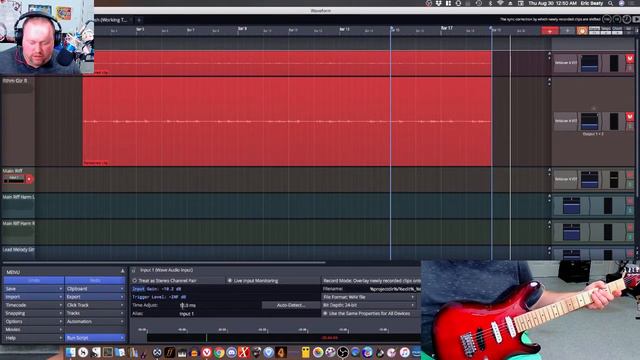Open the Help menu
This screenshot has height=360, width=640.
(34, 338)
